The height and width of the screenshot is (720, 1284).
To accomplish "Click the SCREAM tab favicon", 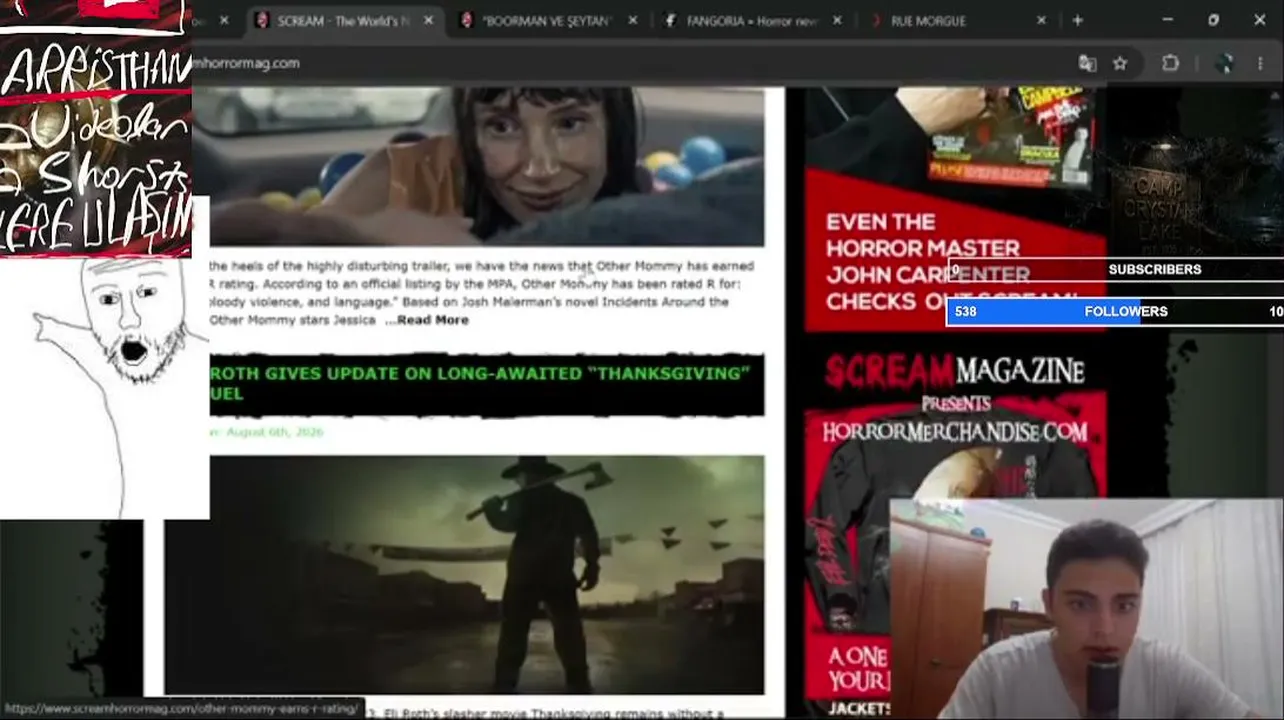I will click(x=262, y=20).
